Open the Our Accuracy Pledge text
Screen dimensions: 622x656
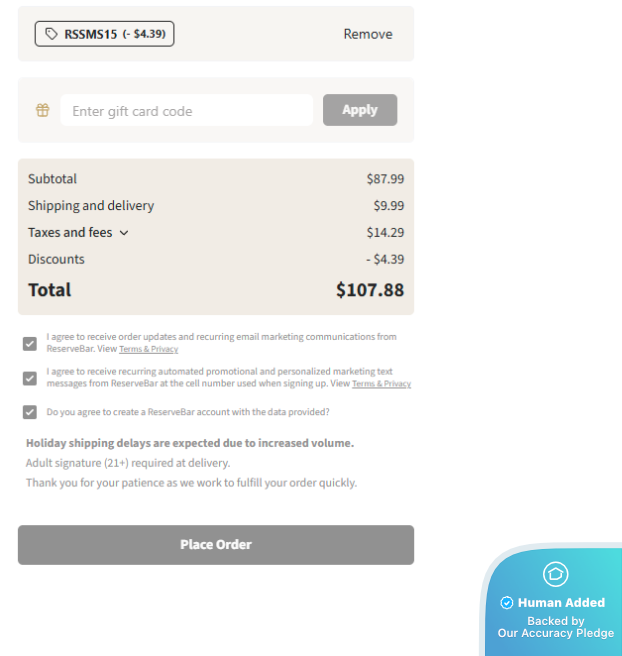coord(556,633)
